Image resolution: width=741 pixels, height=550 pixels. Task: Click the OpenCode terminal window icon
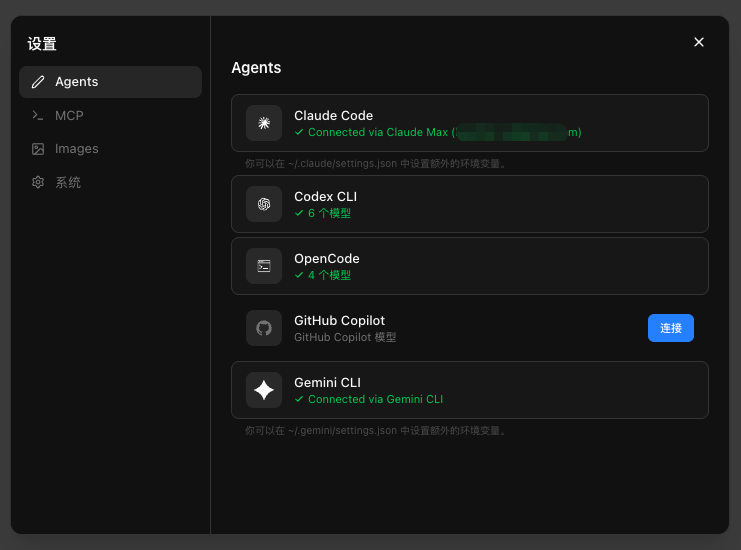[264, 266]
